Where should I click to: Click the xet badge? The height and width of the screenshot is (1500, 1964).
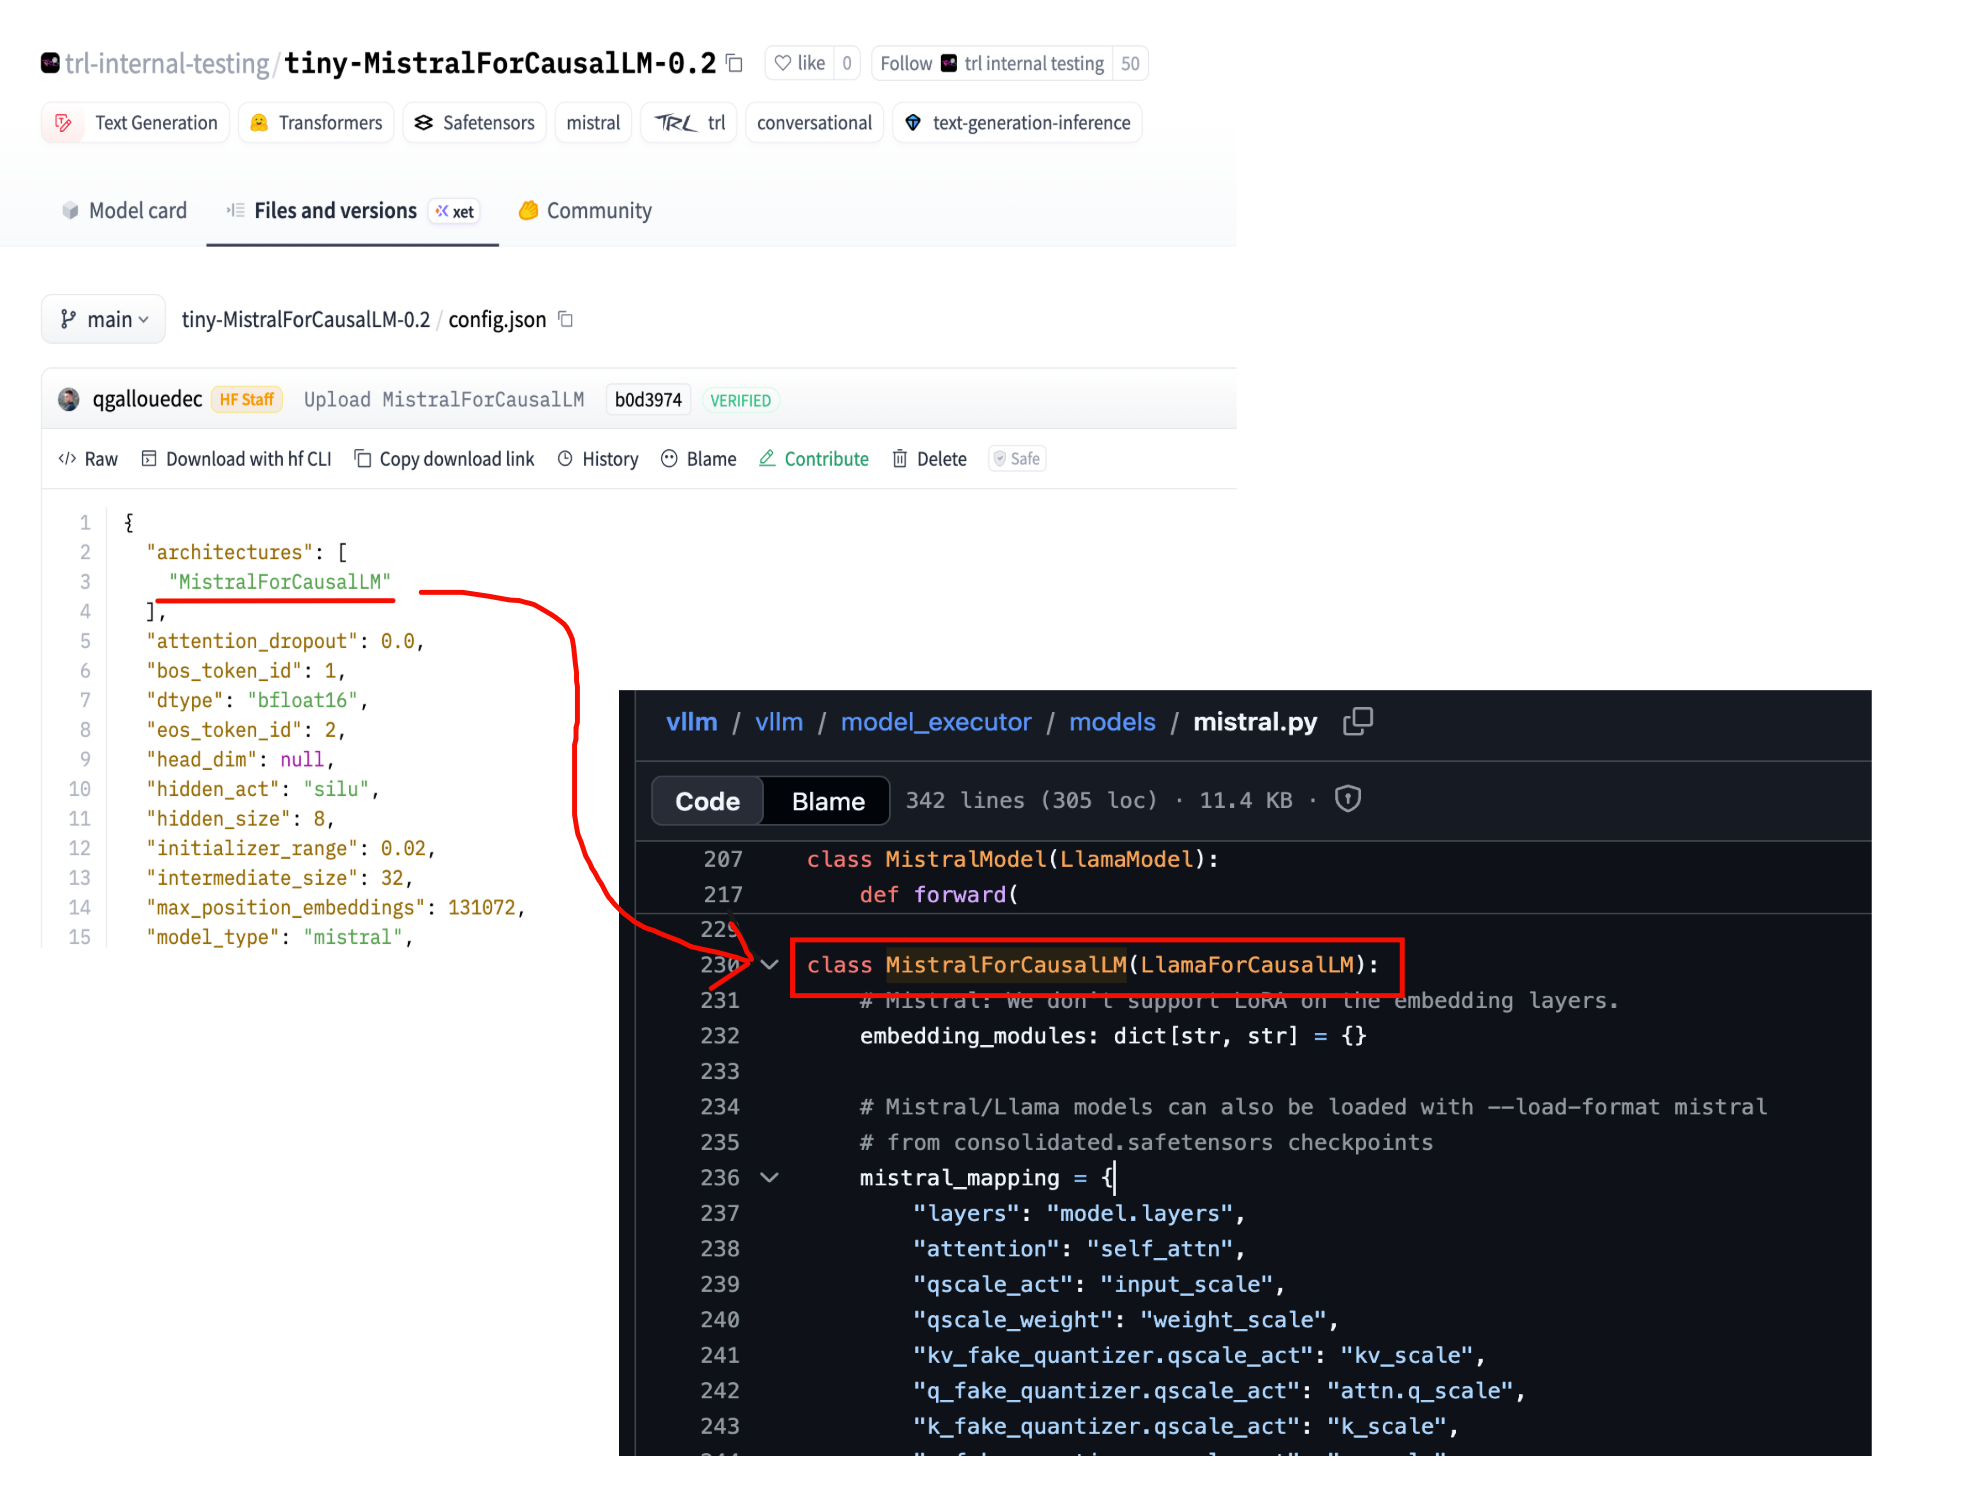click(x=455, y=211)
